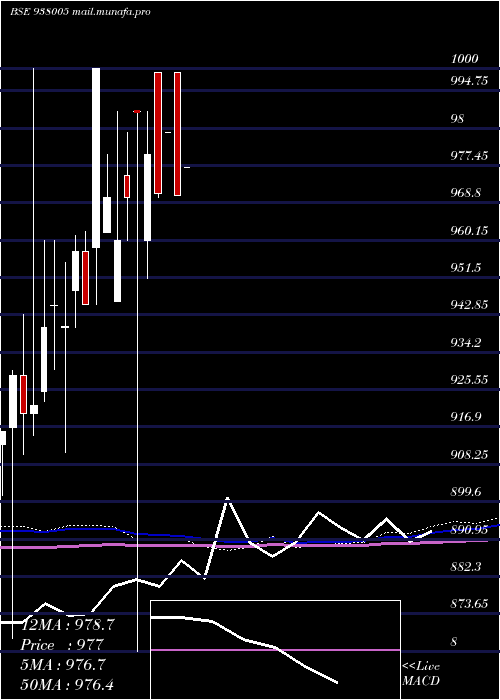The width and height of the screenshot is (500, 700).
Task: Select the 1000 price axis label
Action: click(464, 59)
